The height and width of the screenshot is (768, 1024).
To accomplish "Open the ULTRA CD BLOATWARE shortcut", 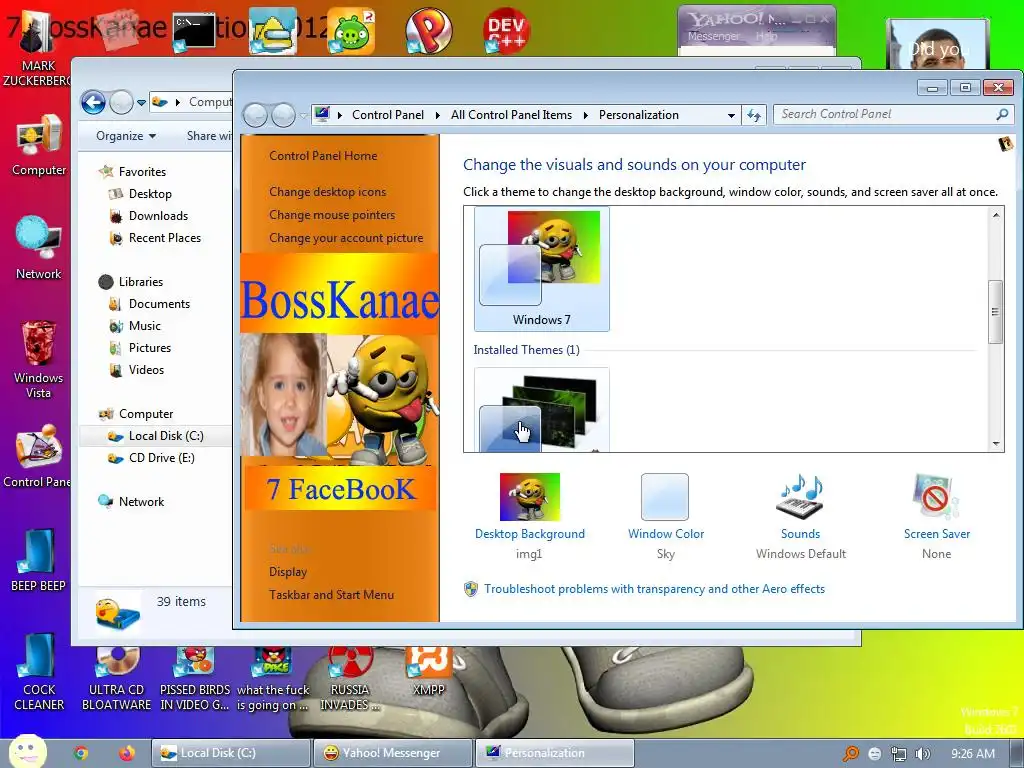I will click(116, 679).
